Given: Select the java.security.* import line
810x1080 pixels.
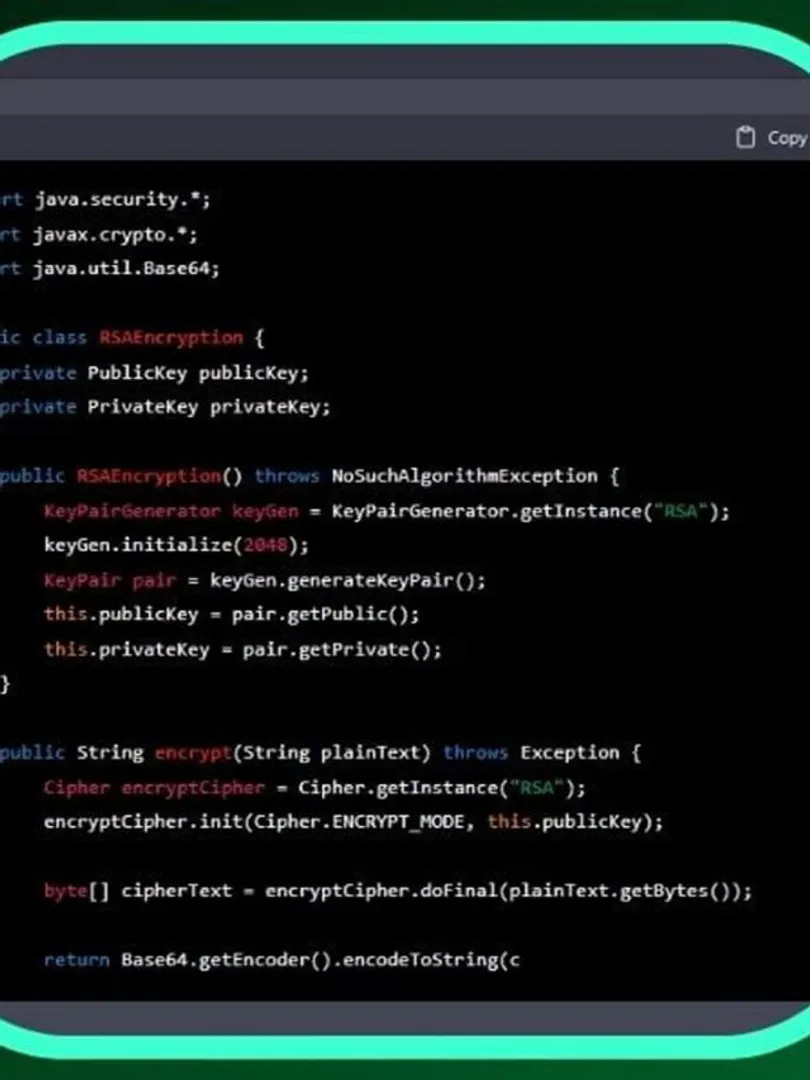Looking at the screenshot, I should (x=105, y=200).
